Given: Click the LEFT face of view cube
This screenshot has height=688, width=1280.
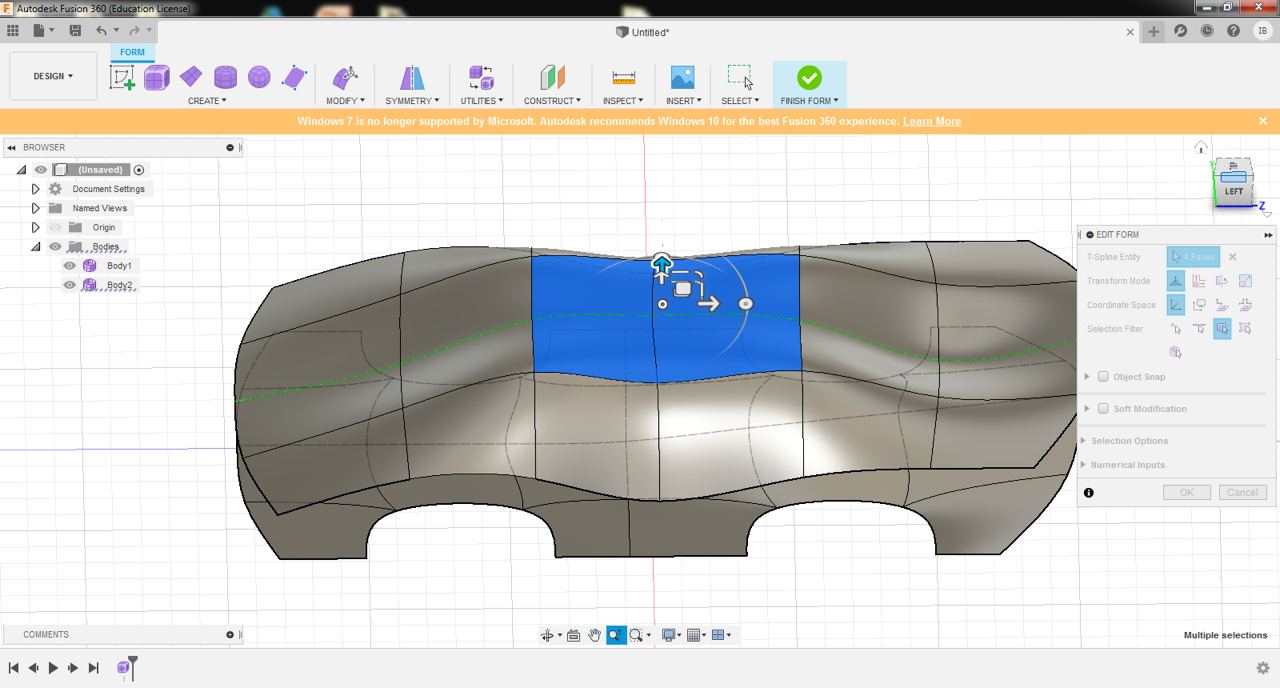Looking at the screenshot, I should pos(1234,190).
